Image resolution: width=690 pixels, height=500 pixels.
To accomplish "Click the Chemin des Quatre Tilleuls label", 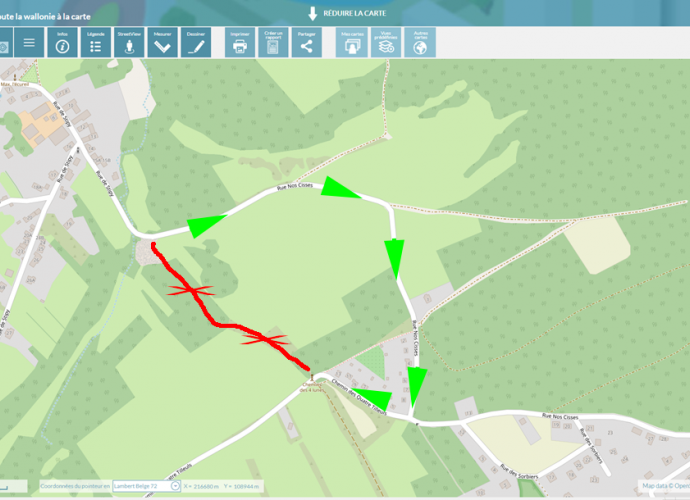I will (359, 397).
